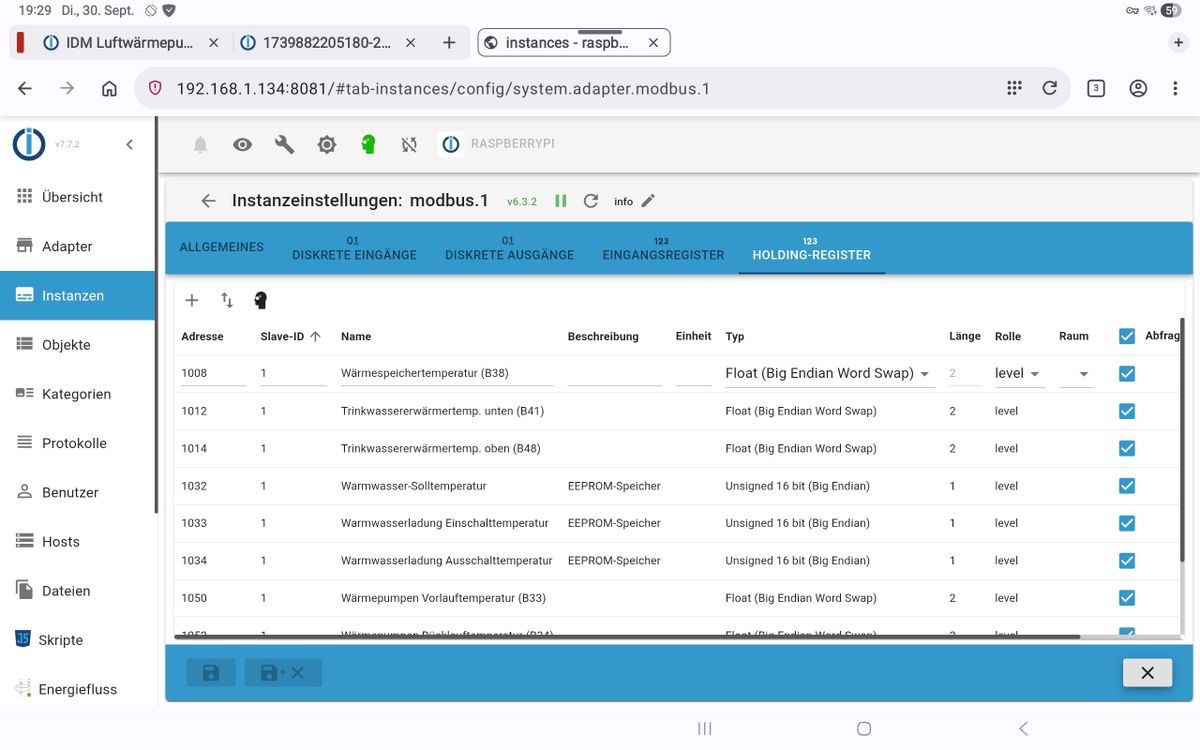
Task: Click the reload instance icon
Action: pos(591,201)
